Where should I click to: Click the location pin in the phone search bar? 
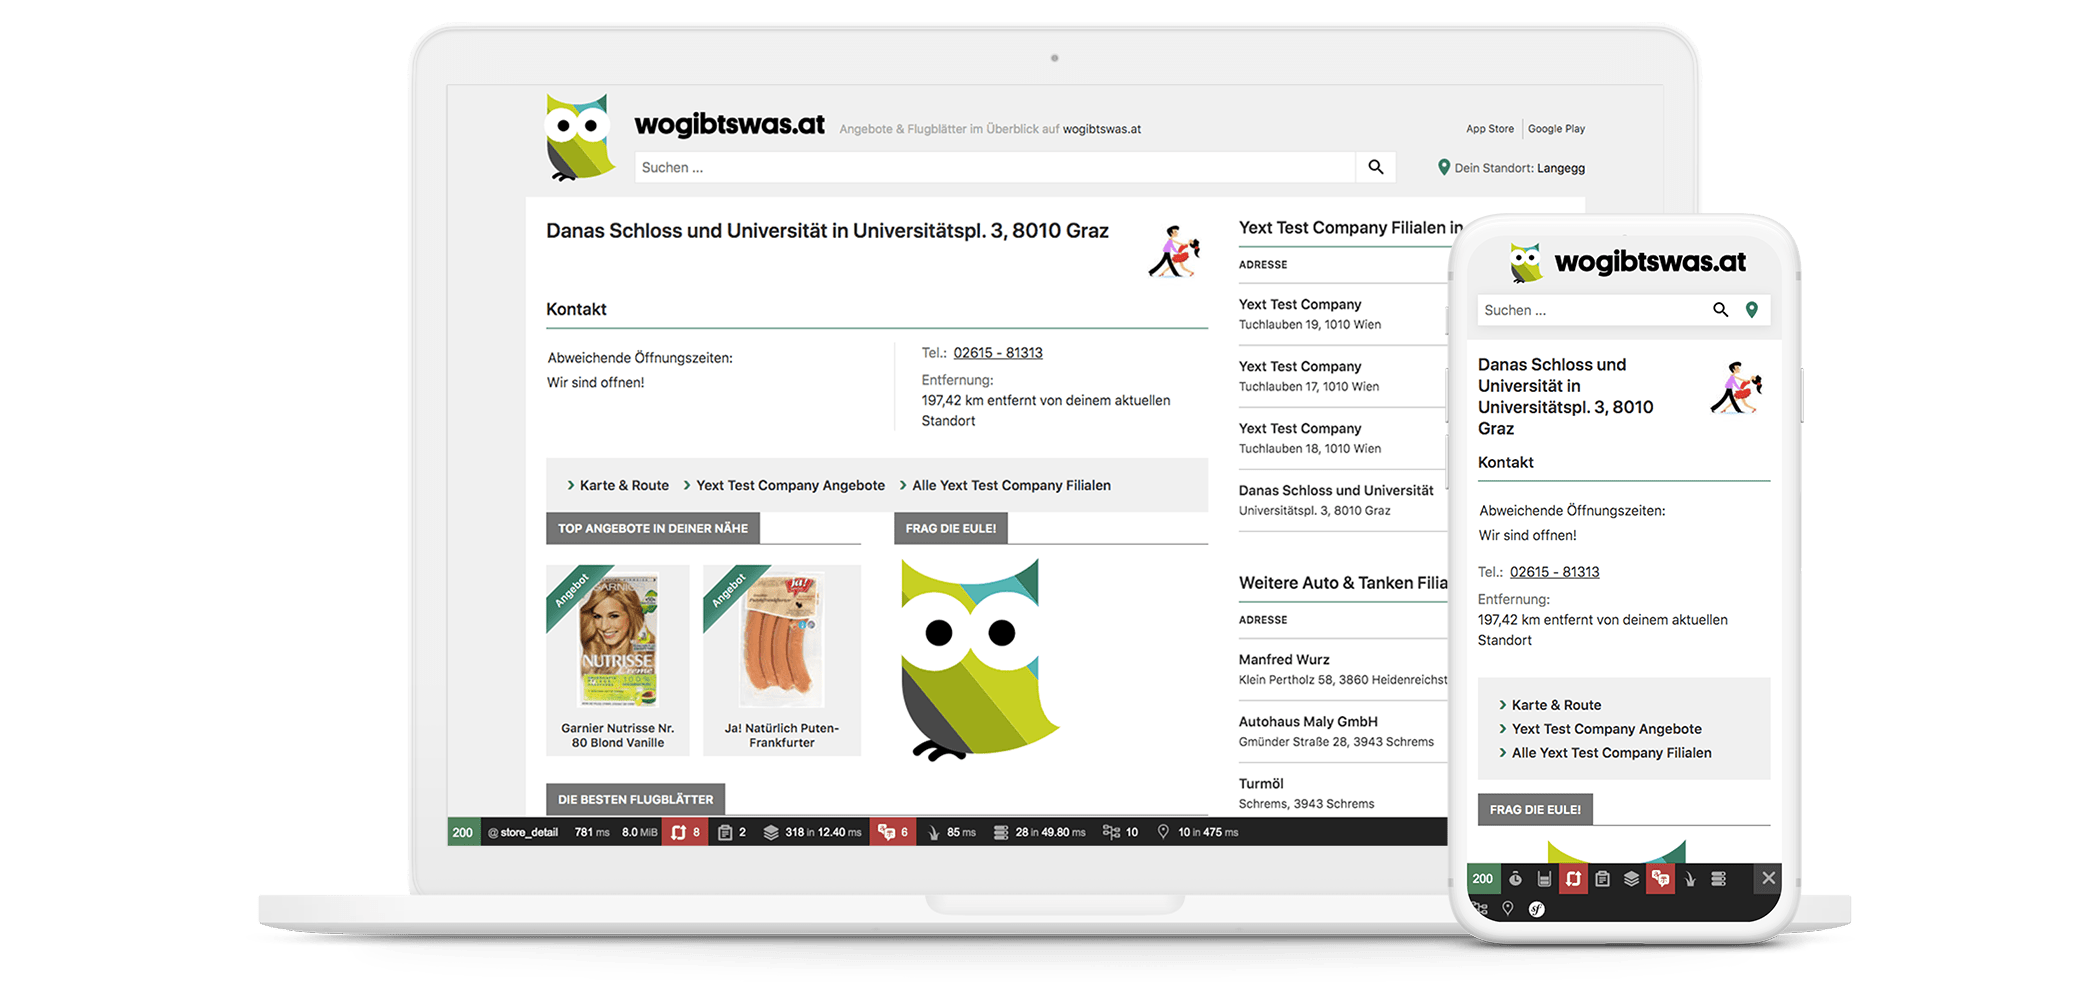1751,310
